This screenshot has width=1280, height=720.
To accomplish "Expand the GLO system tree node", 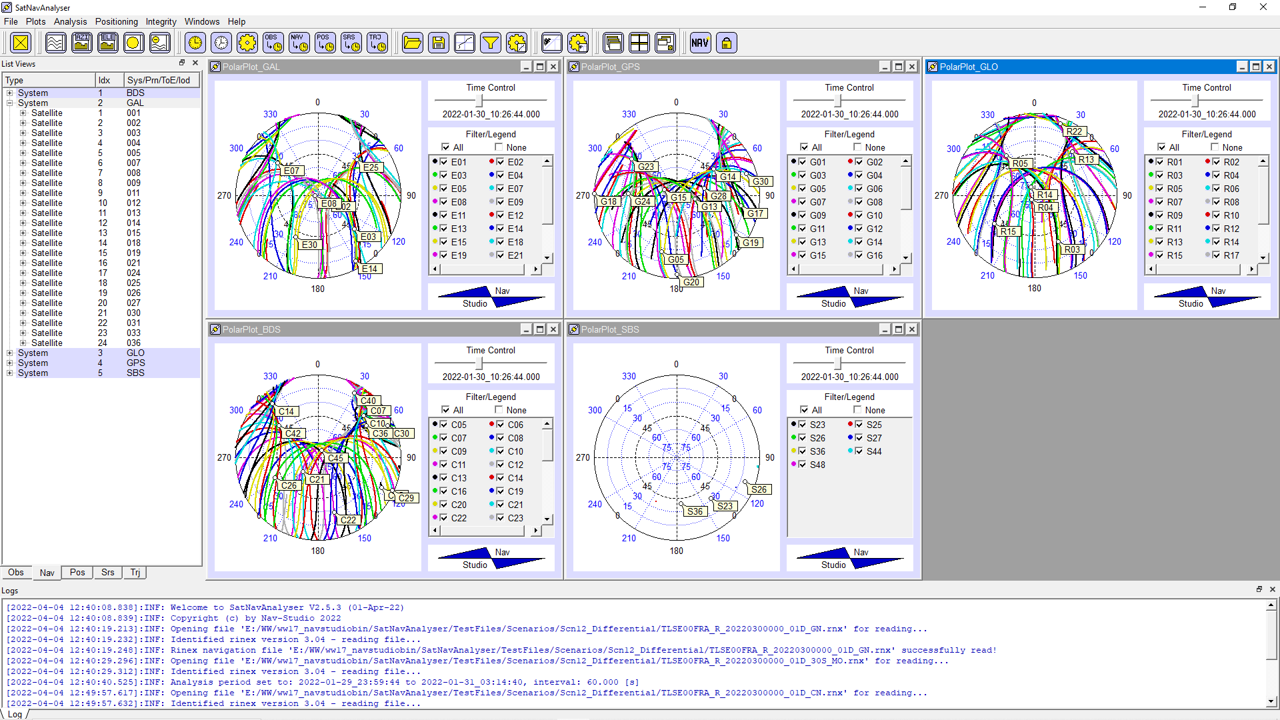I will point(10,353).
